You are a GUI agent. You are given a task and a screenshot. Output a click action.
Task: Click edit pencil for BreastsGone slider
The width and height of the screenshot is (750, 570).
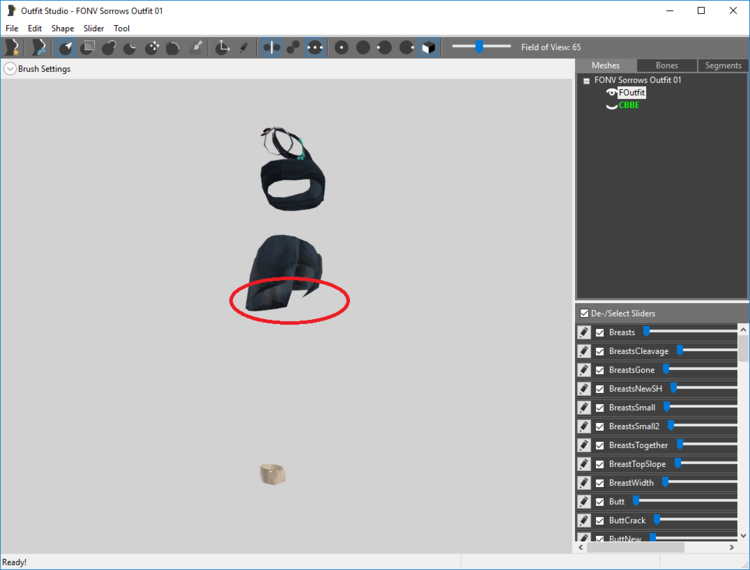click(584, 370)
